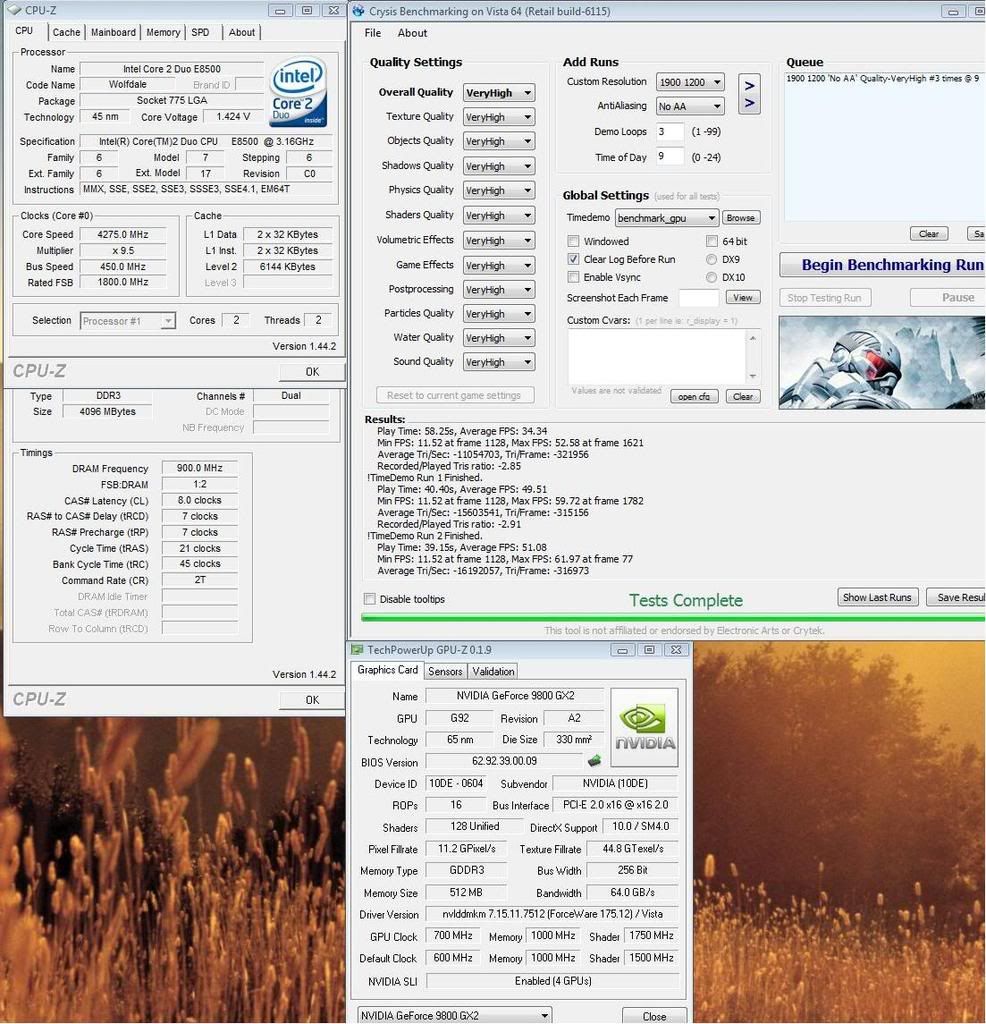Tick the 64 bit checkbox
Image resolution: width=986 pixels, height=1024 pixels.
[712, 241]
